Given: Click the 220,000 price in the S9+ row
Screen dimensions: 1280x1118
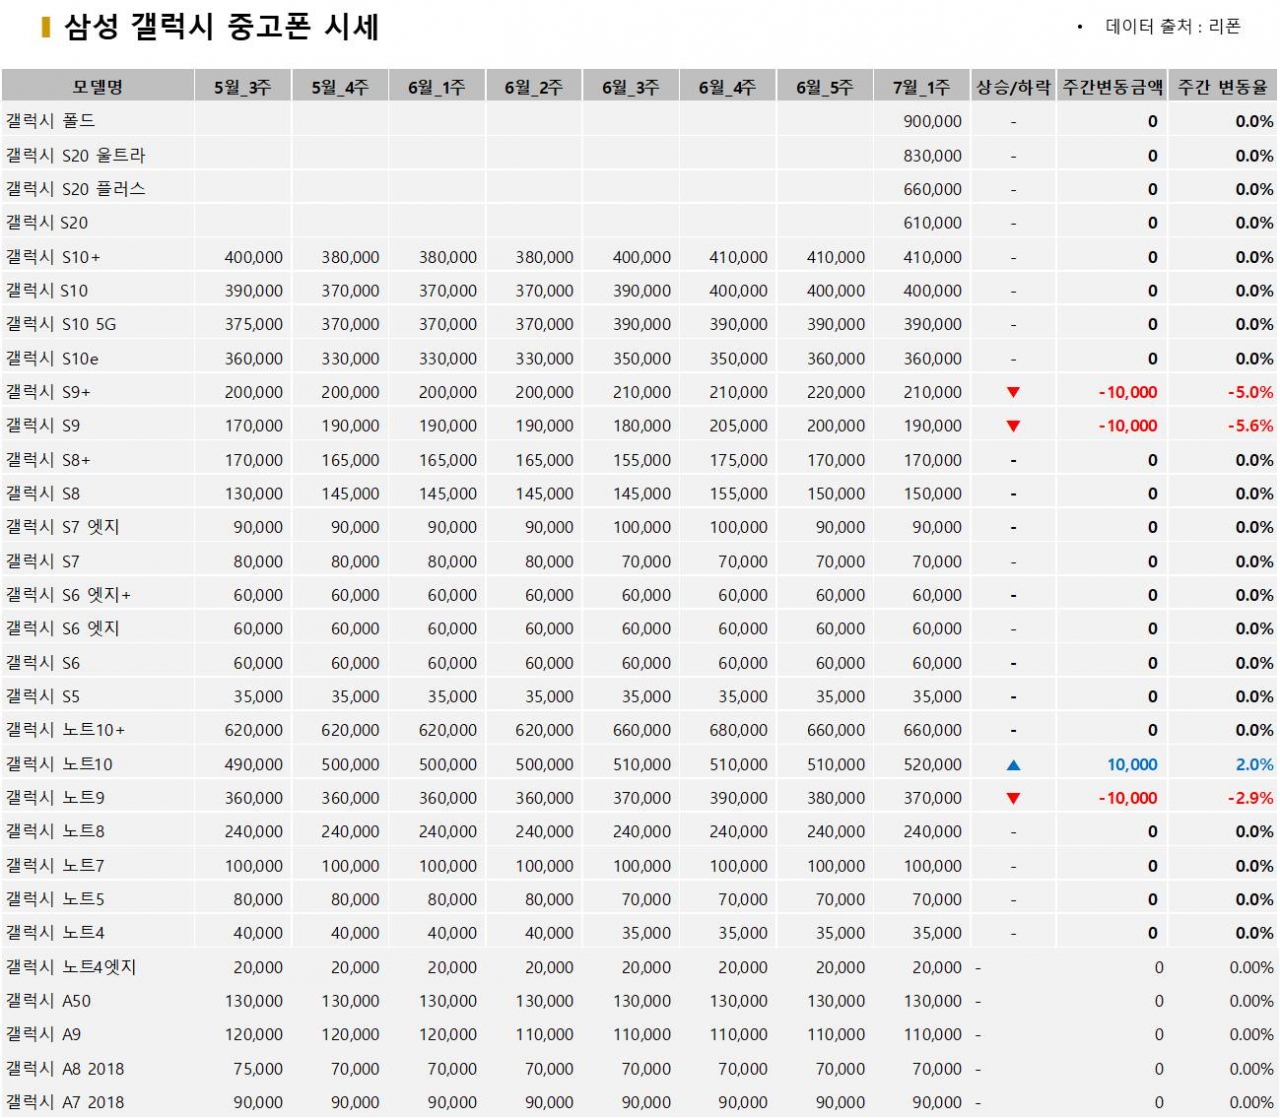Looking at the screenshot, I should click(x=836, y=392).
